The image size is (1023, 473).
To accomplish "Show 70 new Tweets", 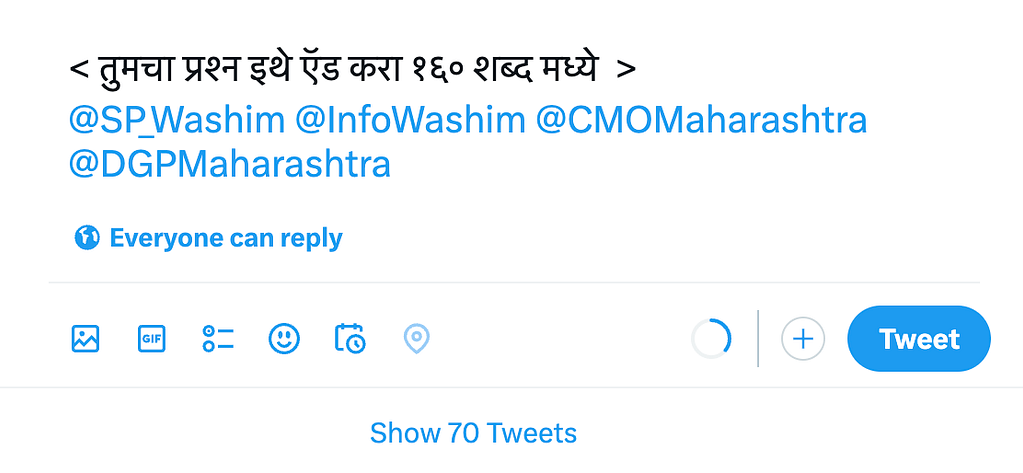I will click(473, 433).
